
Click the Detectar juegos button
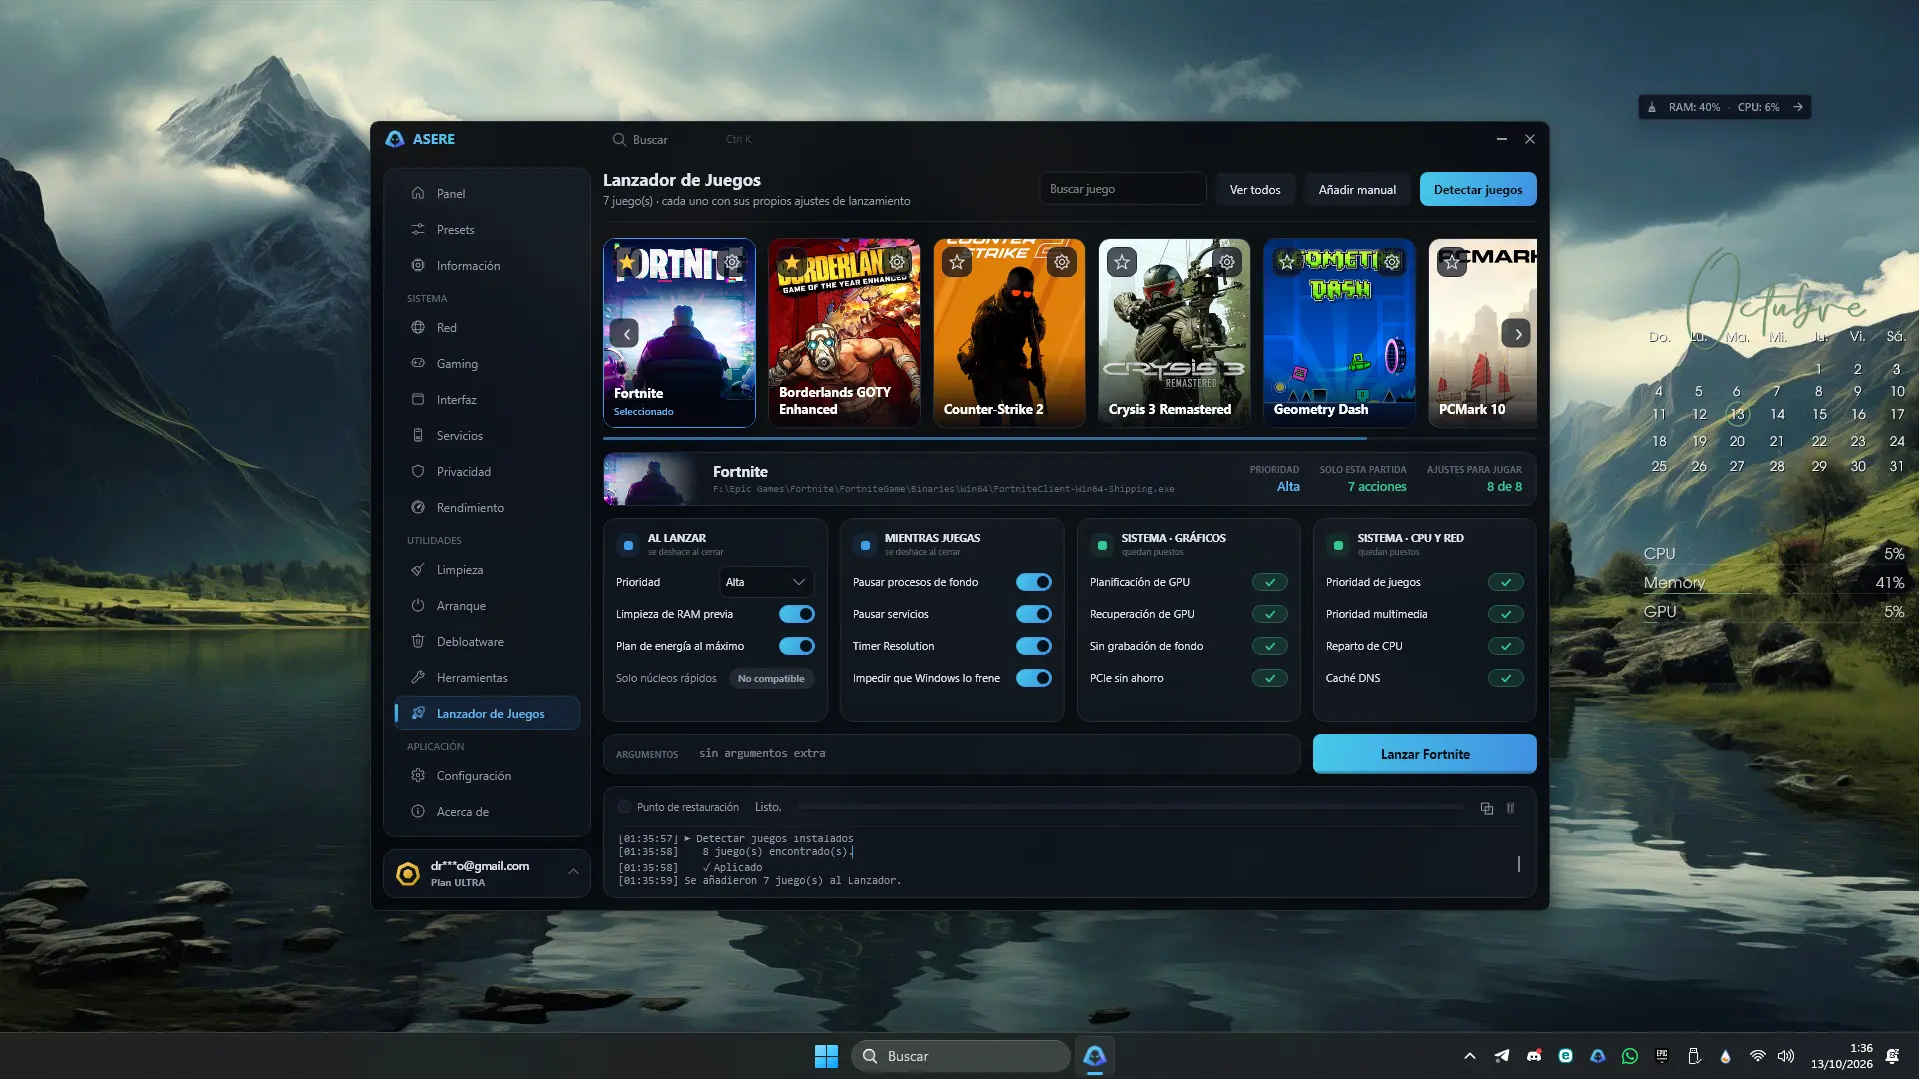[1478, 189]
